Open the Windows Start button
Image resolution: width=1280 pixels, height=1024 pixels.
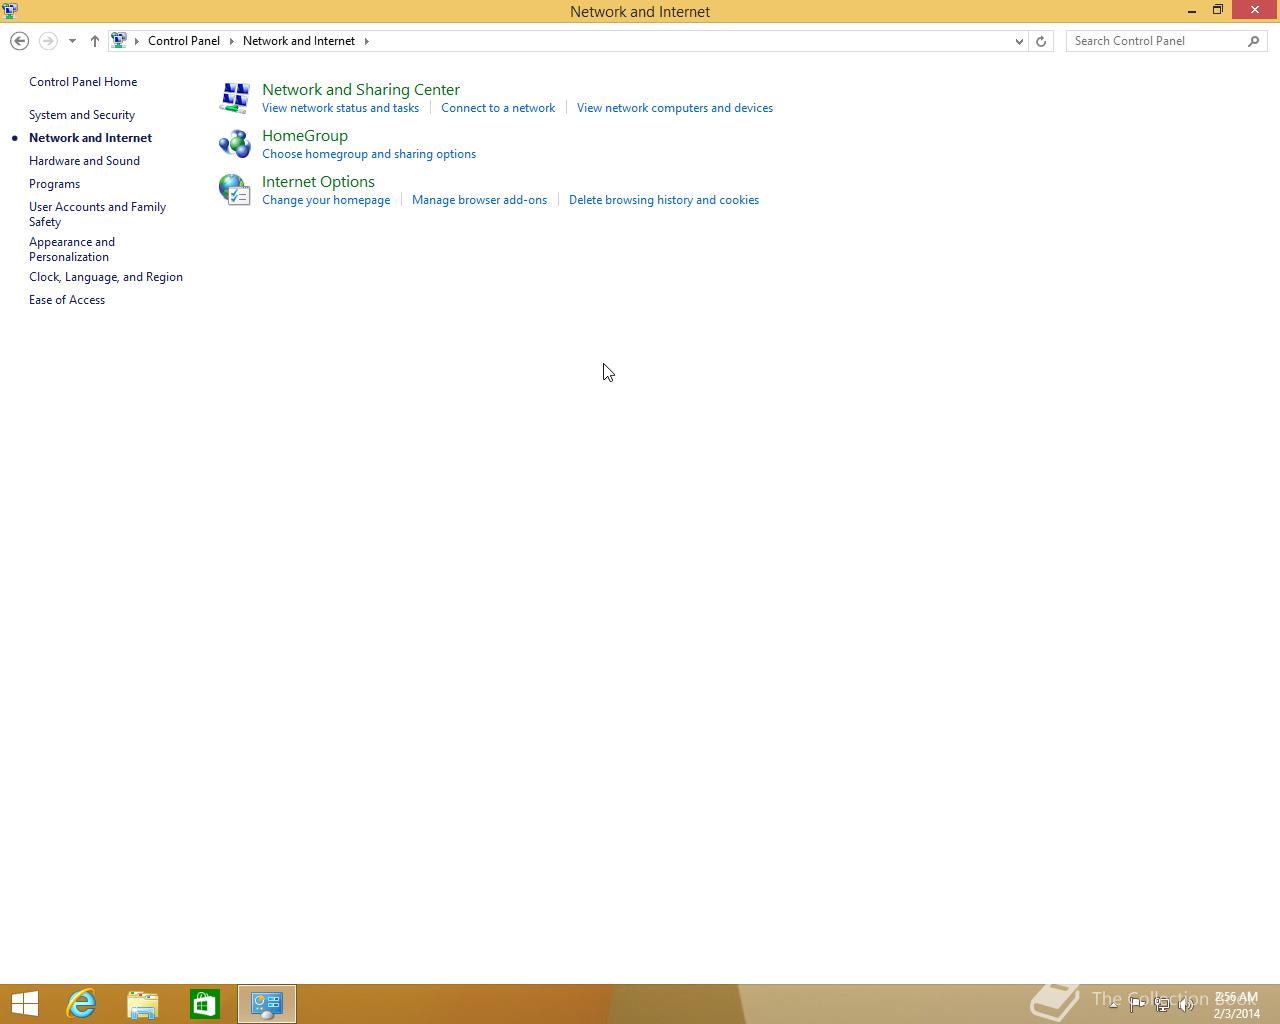pos(24,1004)
